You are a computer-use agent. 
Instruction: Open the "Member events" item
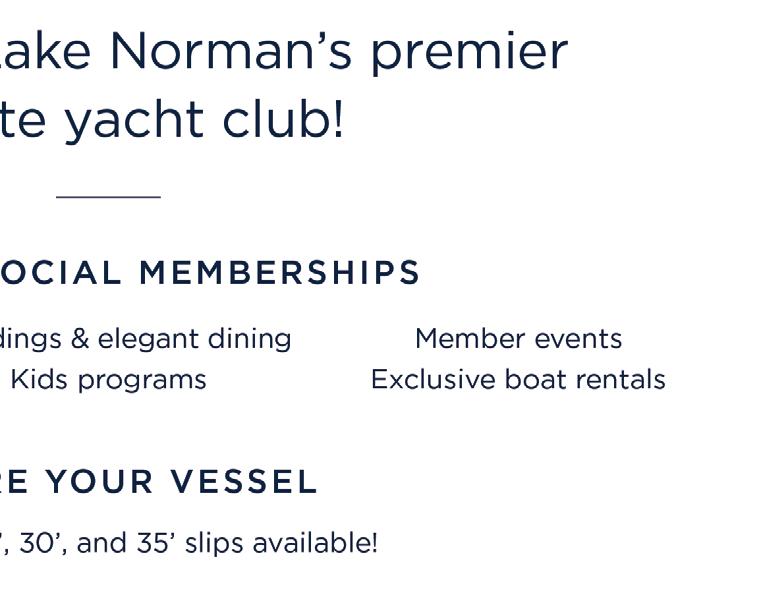518,339
